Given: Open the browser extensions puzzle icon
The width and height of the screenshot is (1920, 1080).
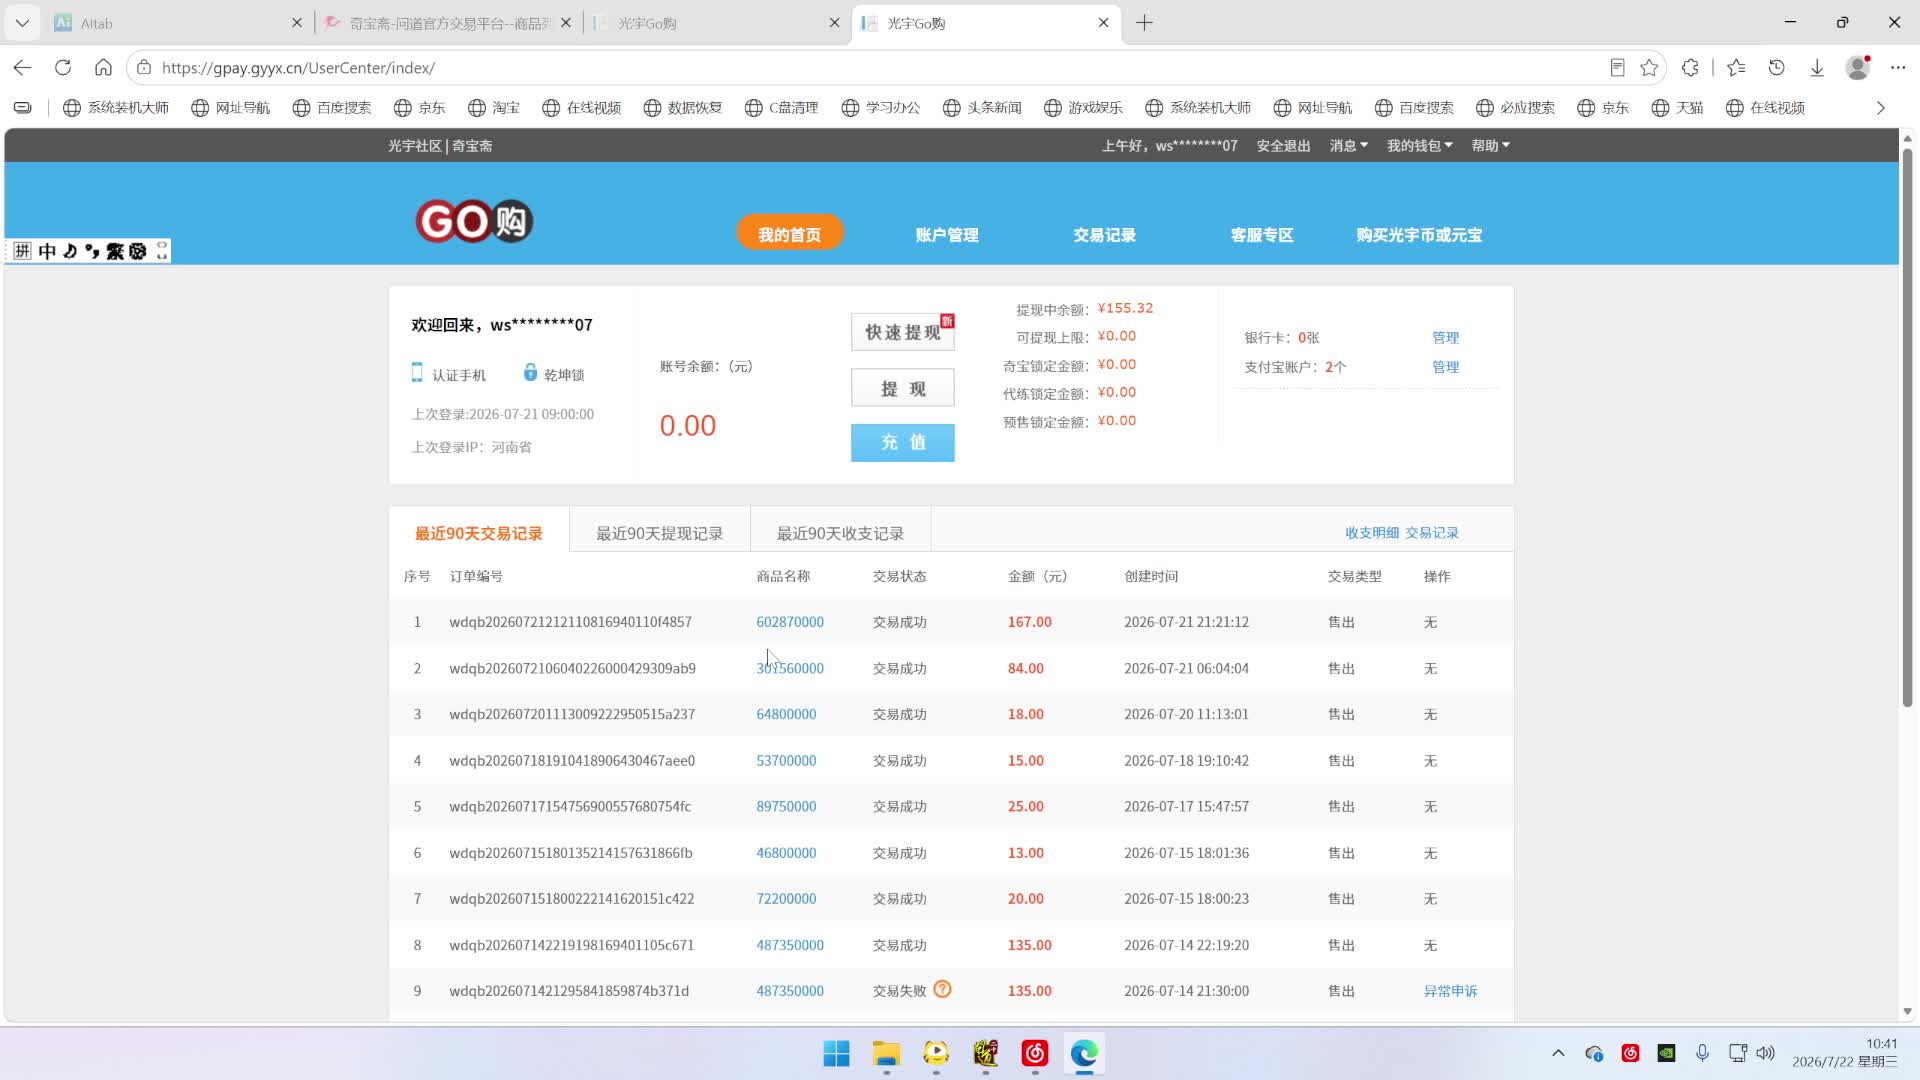Looking at the screenshot, I should point(1690,67).
